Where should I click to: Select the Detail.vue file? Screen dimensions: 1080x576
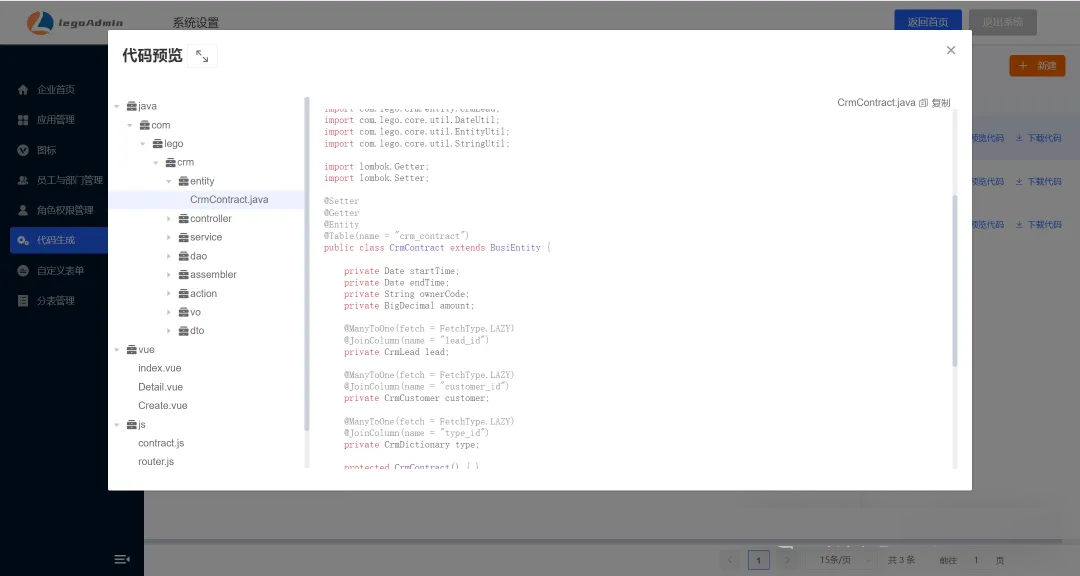click(x=160, y=387)
